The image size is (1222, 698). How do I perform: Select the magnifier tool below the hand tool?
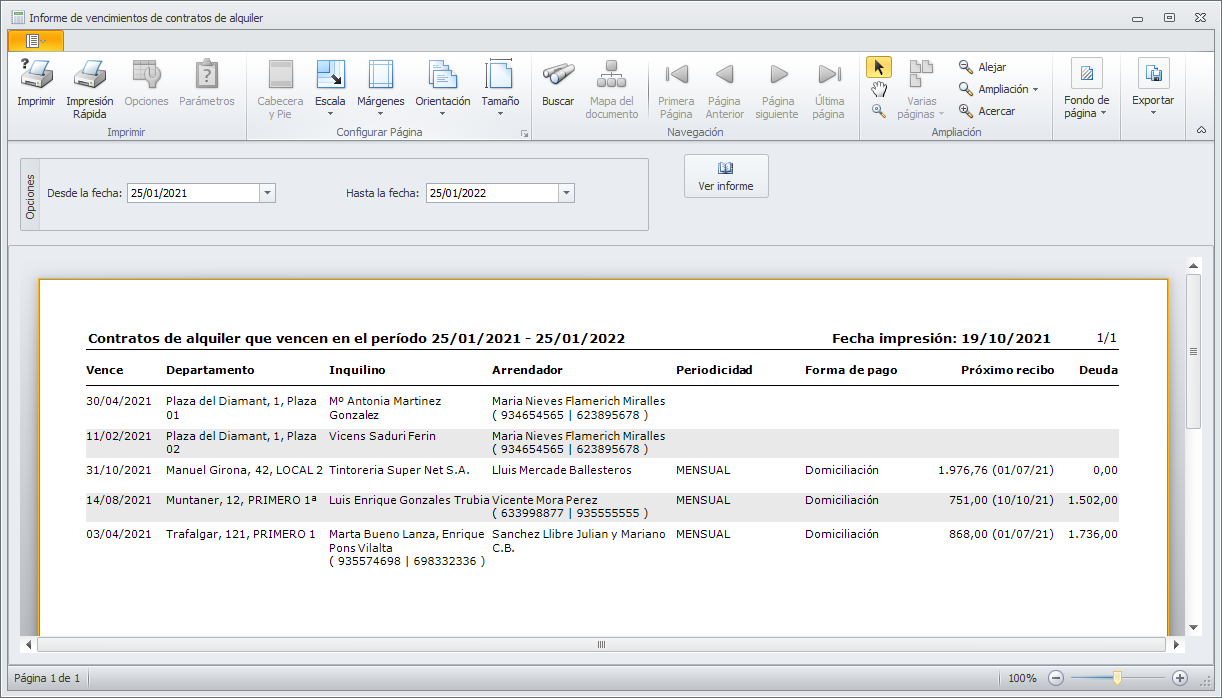pyautogui.click(x=878, y=111)
